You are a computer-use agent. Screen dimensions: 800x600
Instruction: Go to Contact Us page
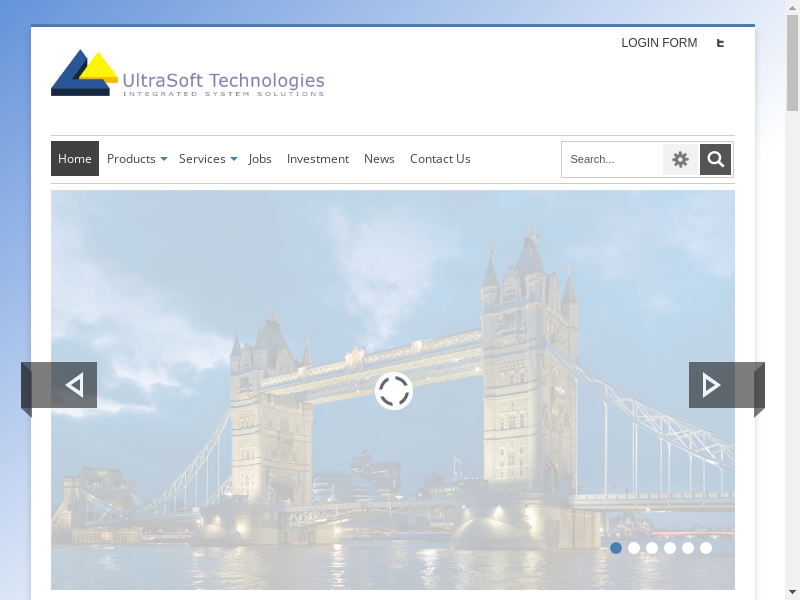click(440, 159)
